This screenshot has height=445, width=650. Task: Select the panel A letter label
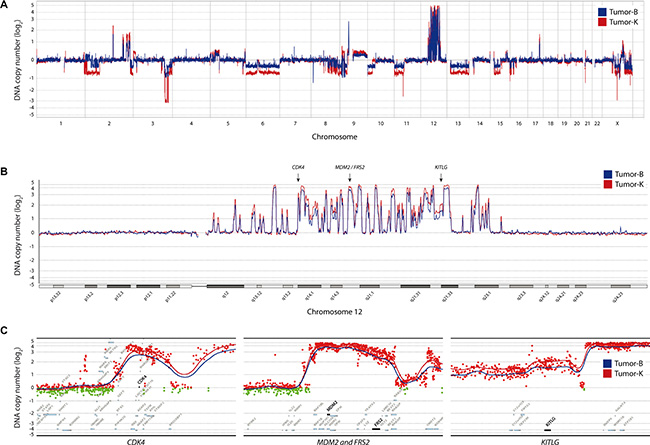click(x=6, y=6)
